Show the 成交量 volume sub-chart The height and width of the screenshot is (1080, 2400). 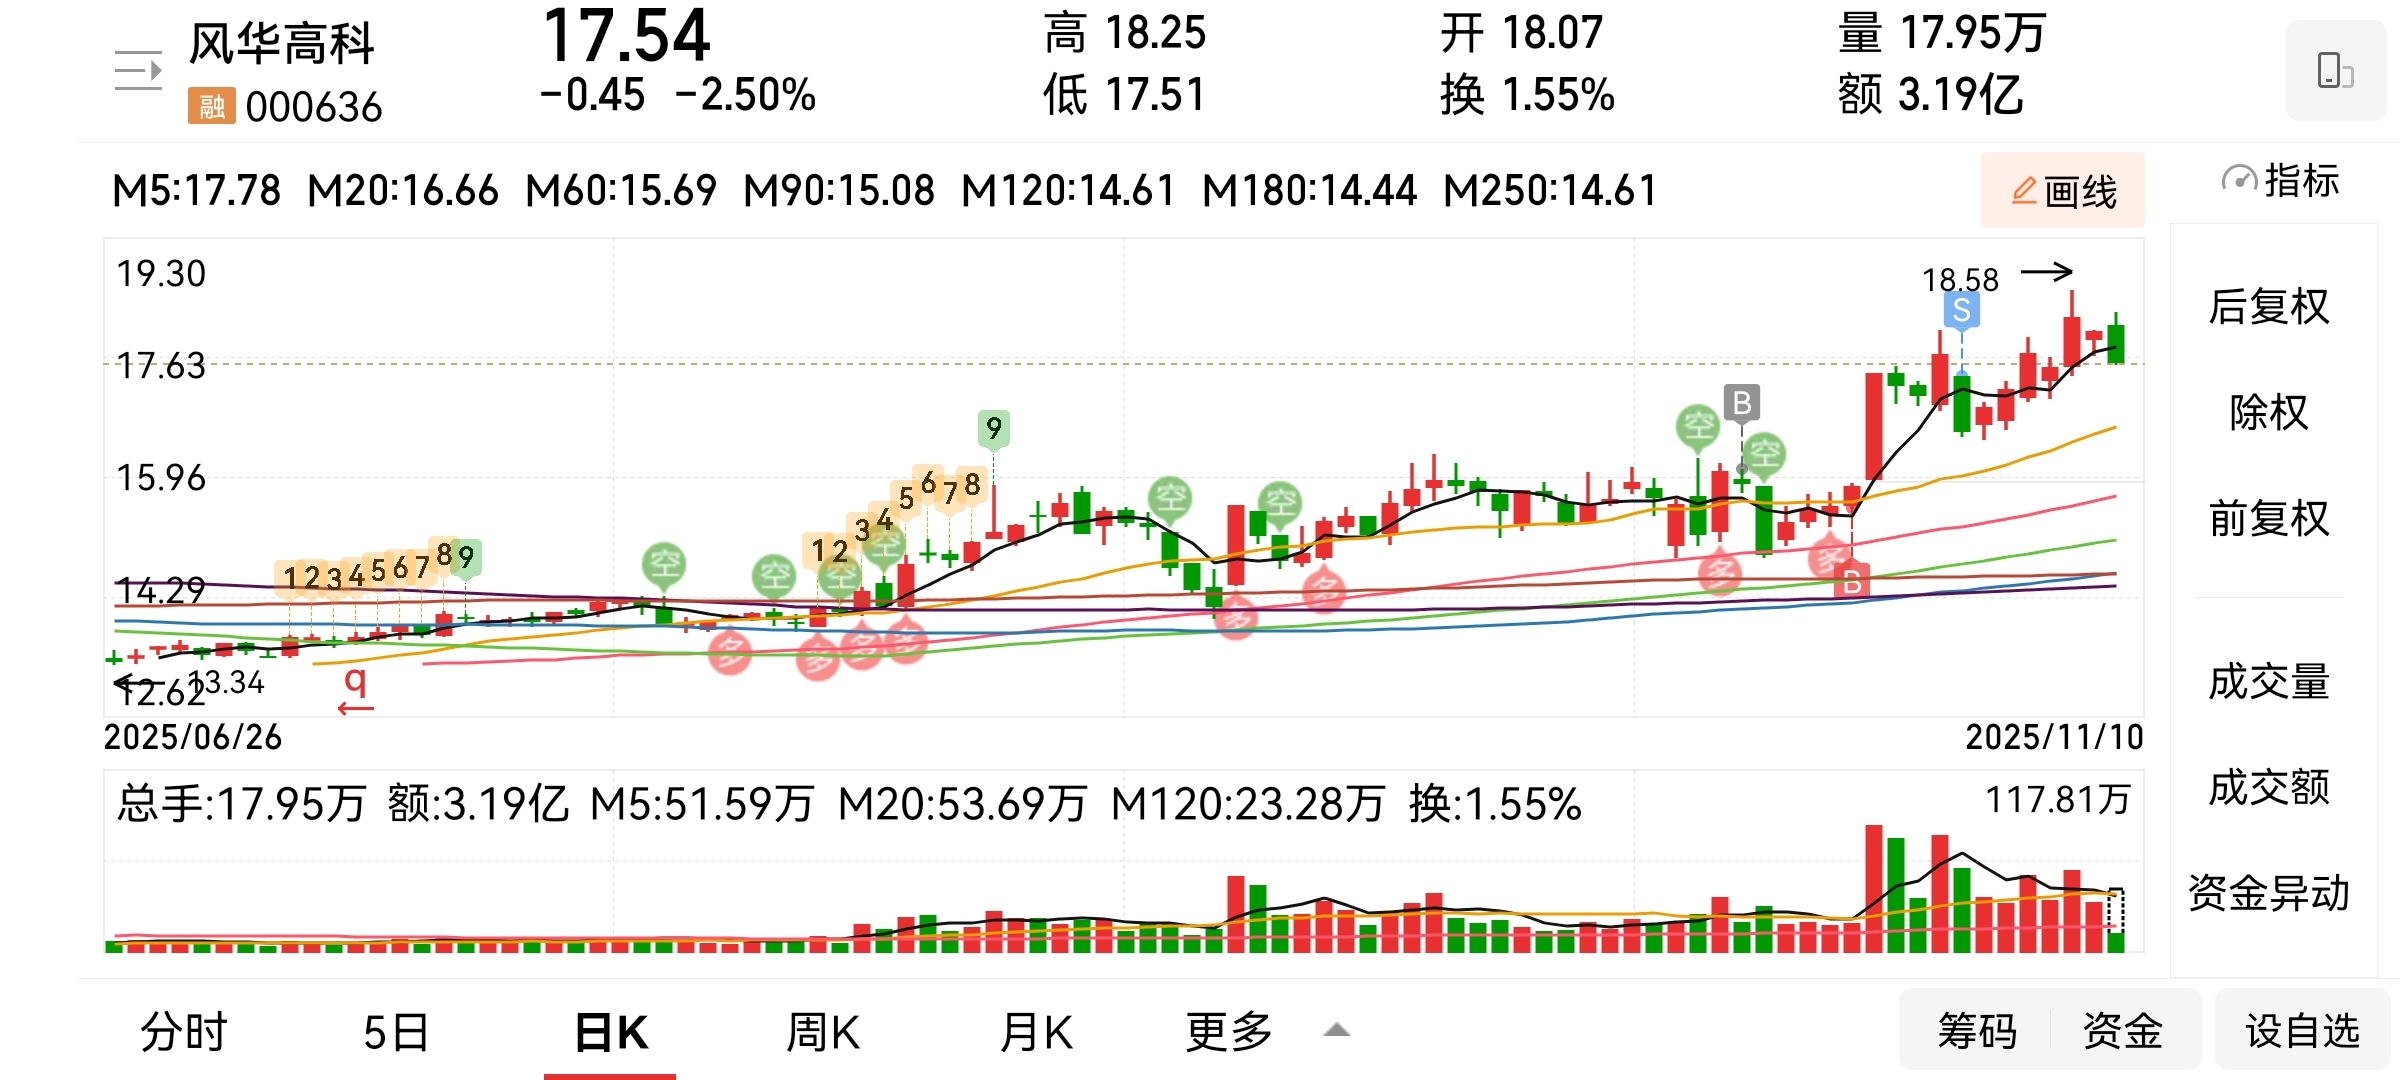click(x=2268, y=682)
